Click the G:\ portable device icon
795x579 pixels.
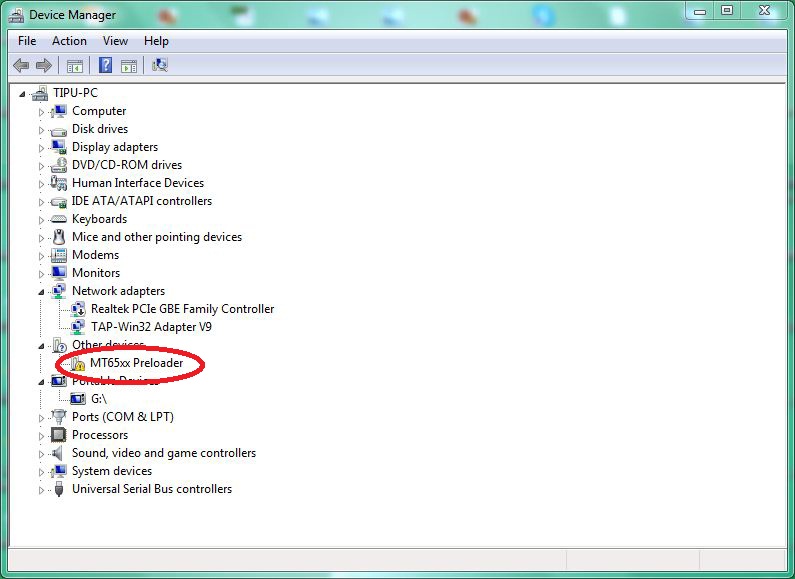tap(78, 399)
